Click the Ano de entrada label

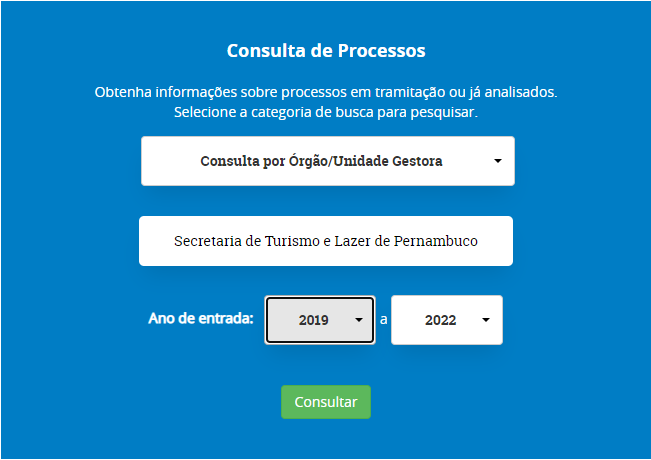(x=201, y=320)
